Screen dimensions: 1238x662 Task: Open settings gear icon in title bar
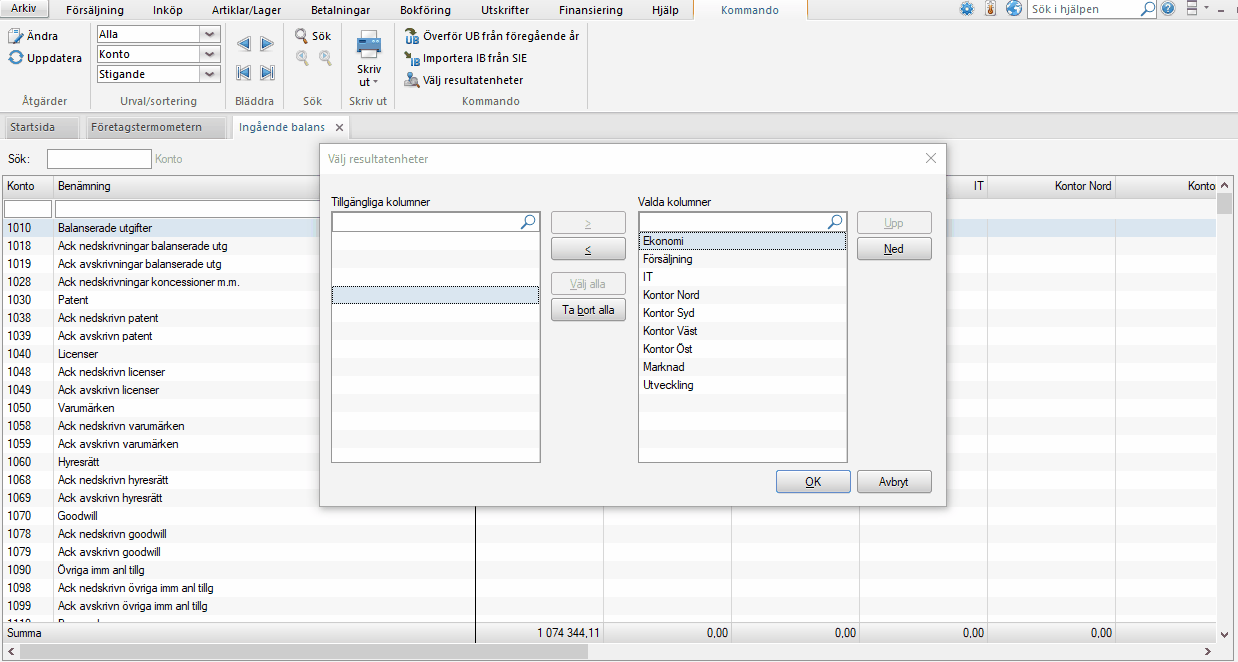[x=967, y=9]
